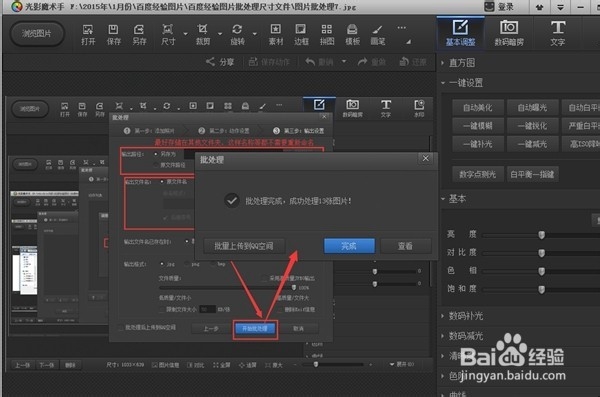This screenshot has width=600, height=397.
Task: Open the 尺寸 dropdown arrow
Action: point(186,34)
